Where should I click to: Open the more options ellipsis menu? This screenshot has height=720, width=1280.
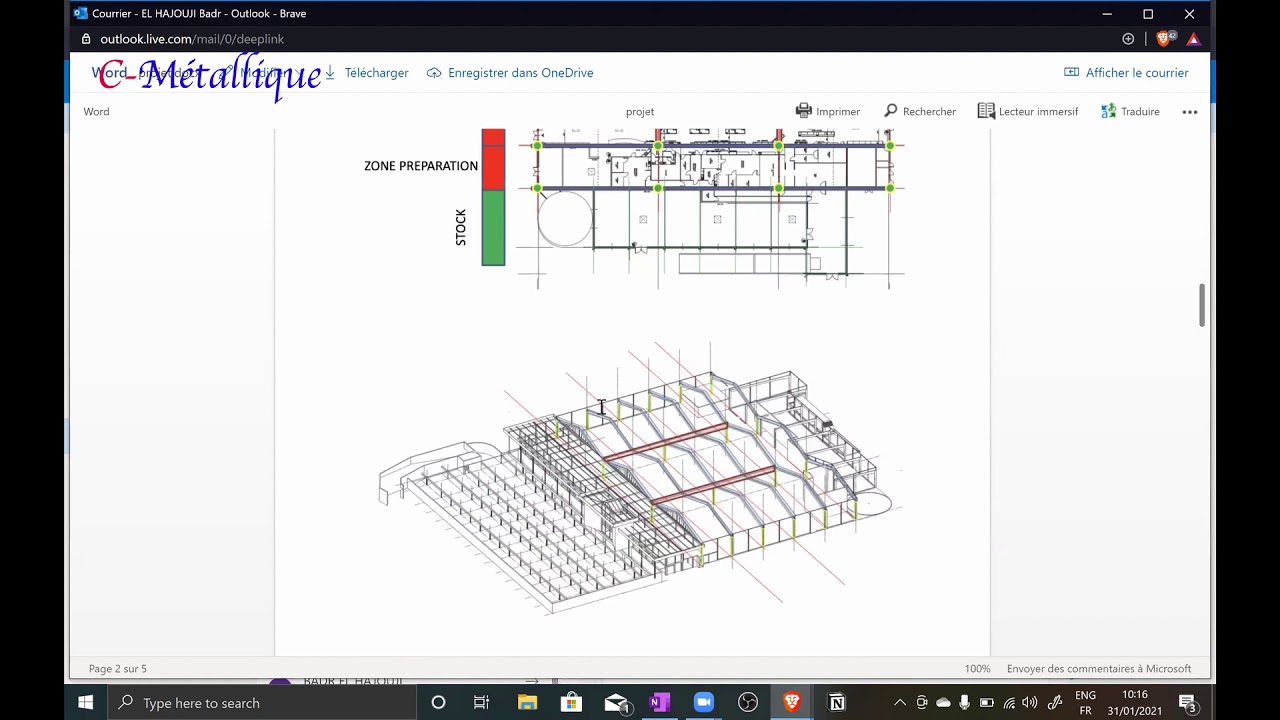[1190, 112]
